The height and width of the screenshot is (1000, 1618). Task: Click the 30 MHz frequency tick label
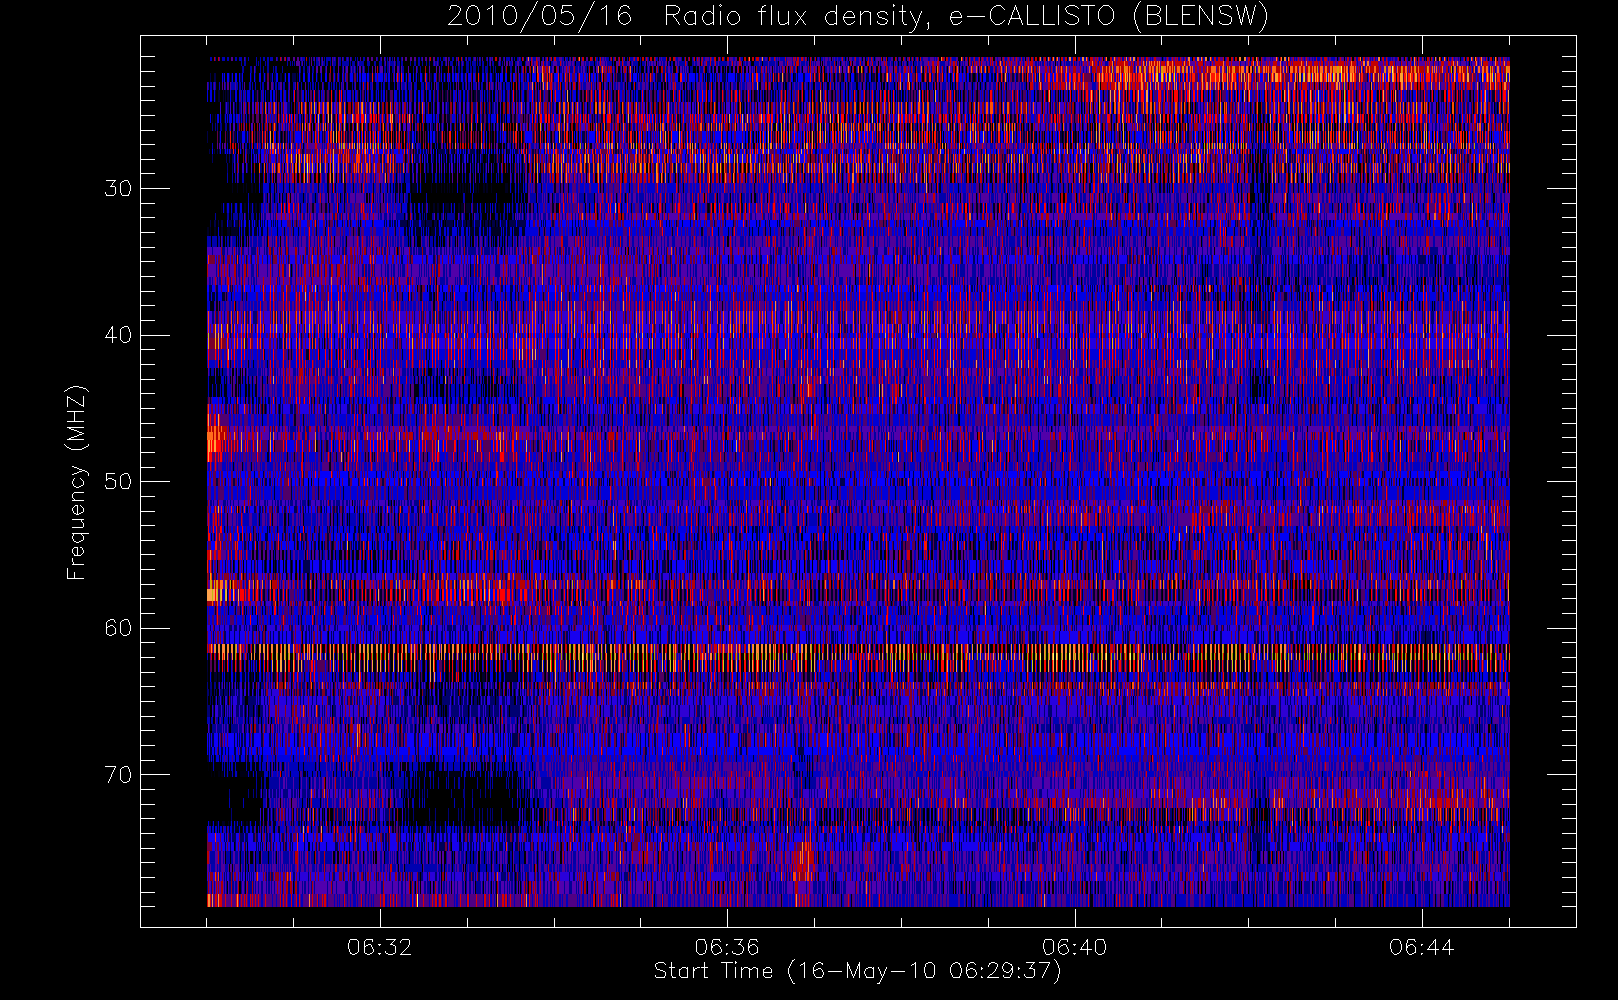click(x=118, y=188)
